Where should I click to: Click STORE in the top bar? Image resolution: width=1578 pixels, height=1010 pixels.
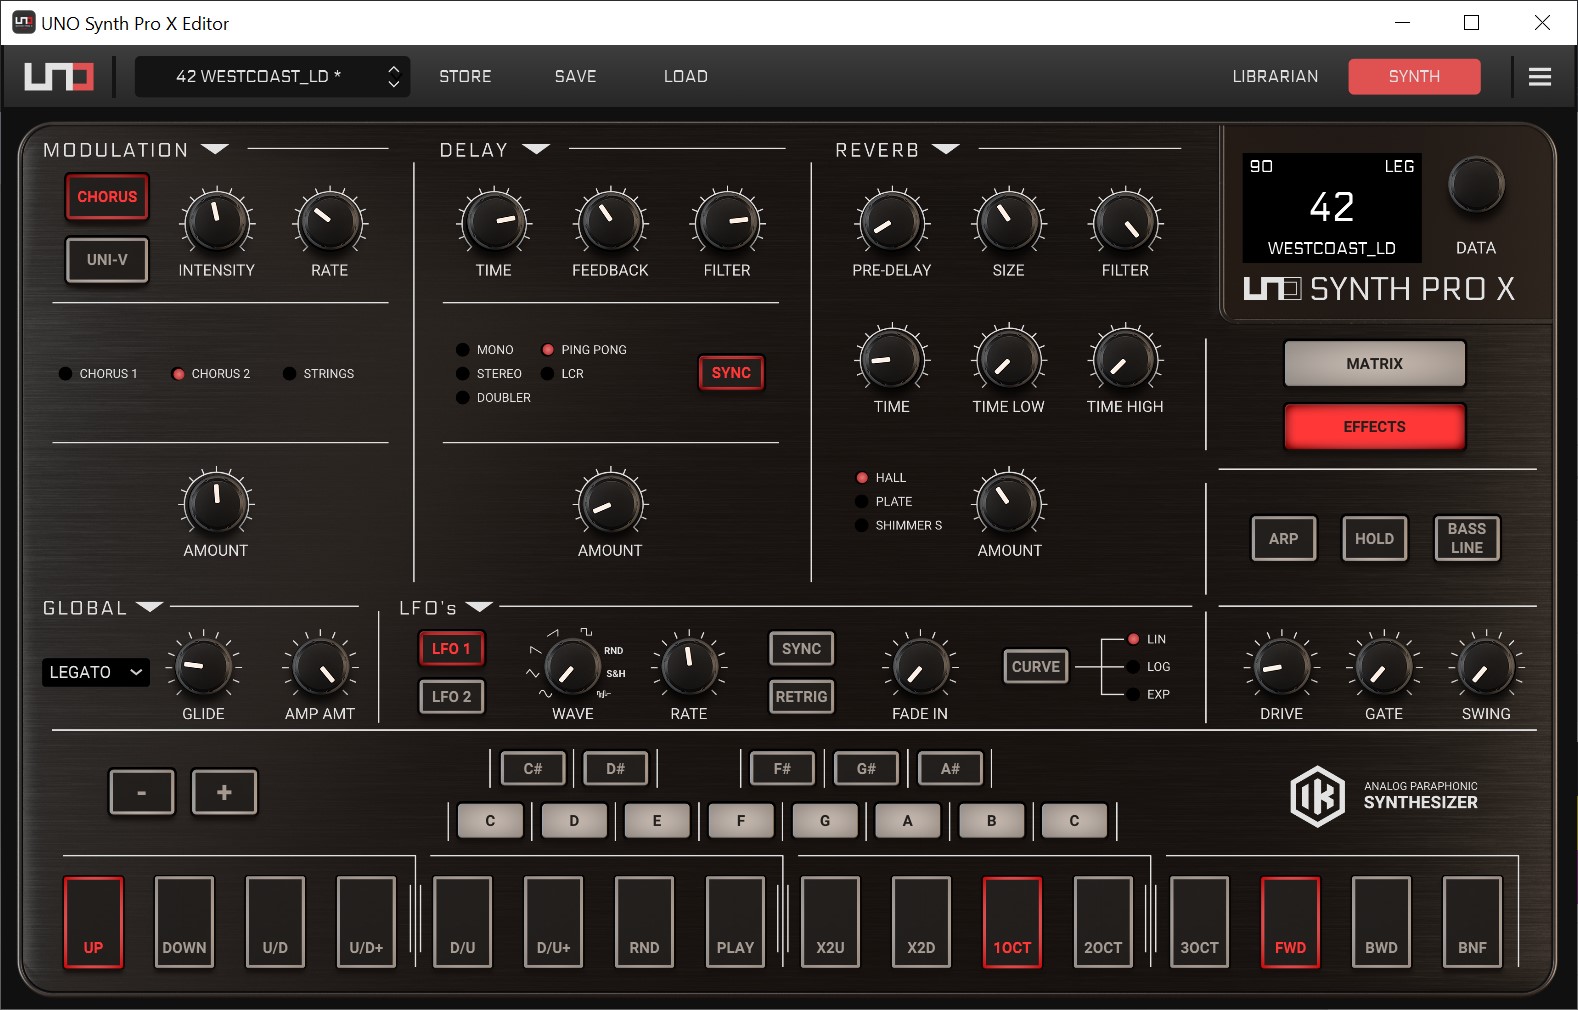coord(465,76)
